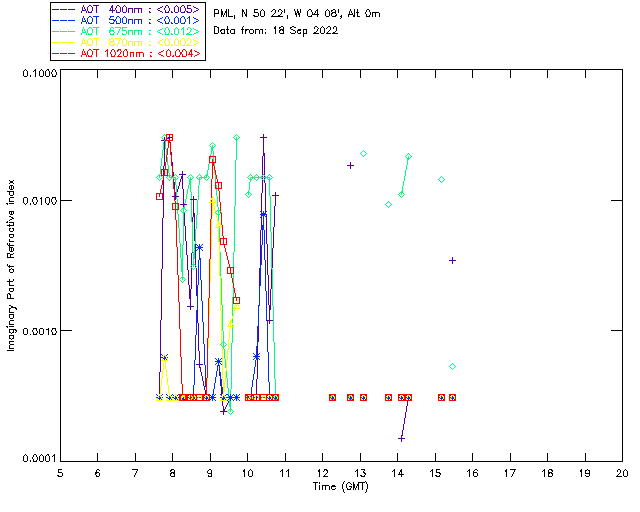Select the highest green diamond marker after 14 GMT
Image resolution: width=640 pixels, height=512 pixels.
pyautogui.click(x=409, y=157)
